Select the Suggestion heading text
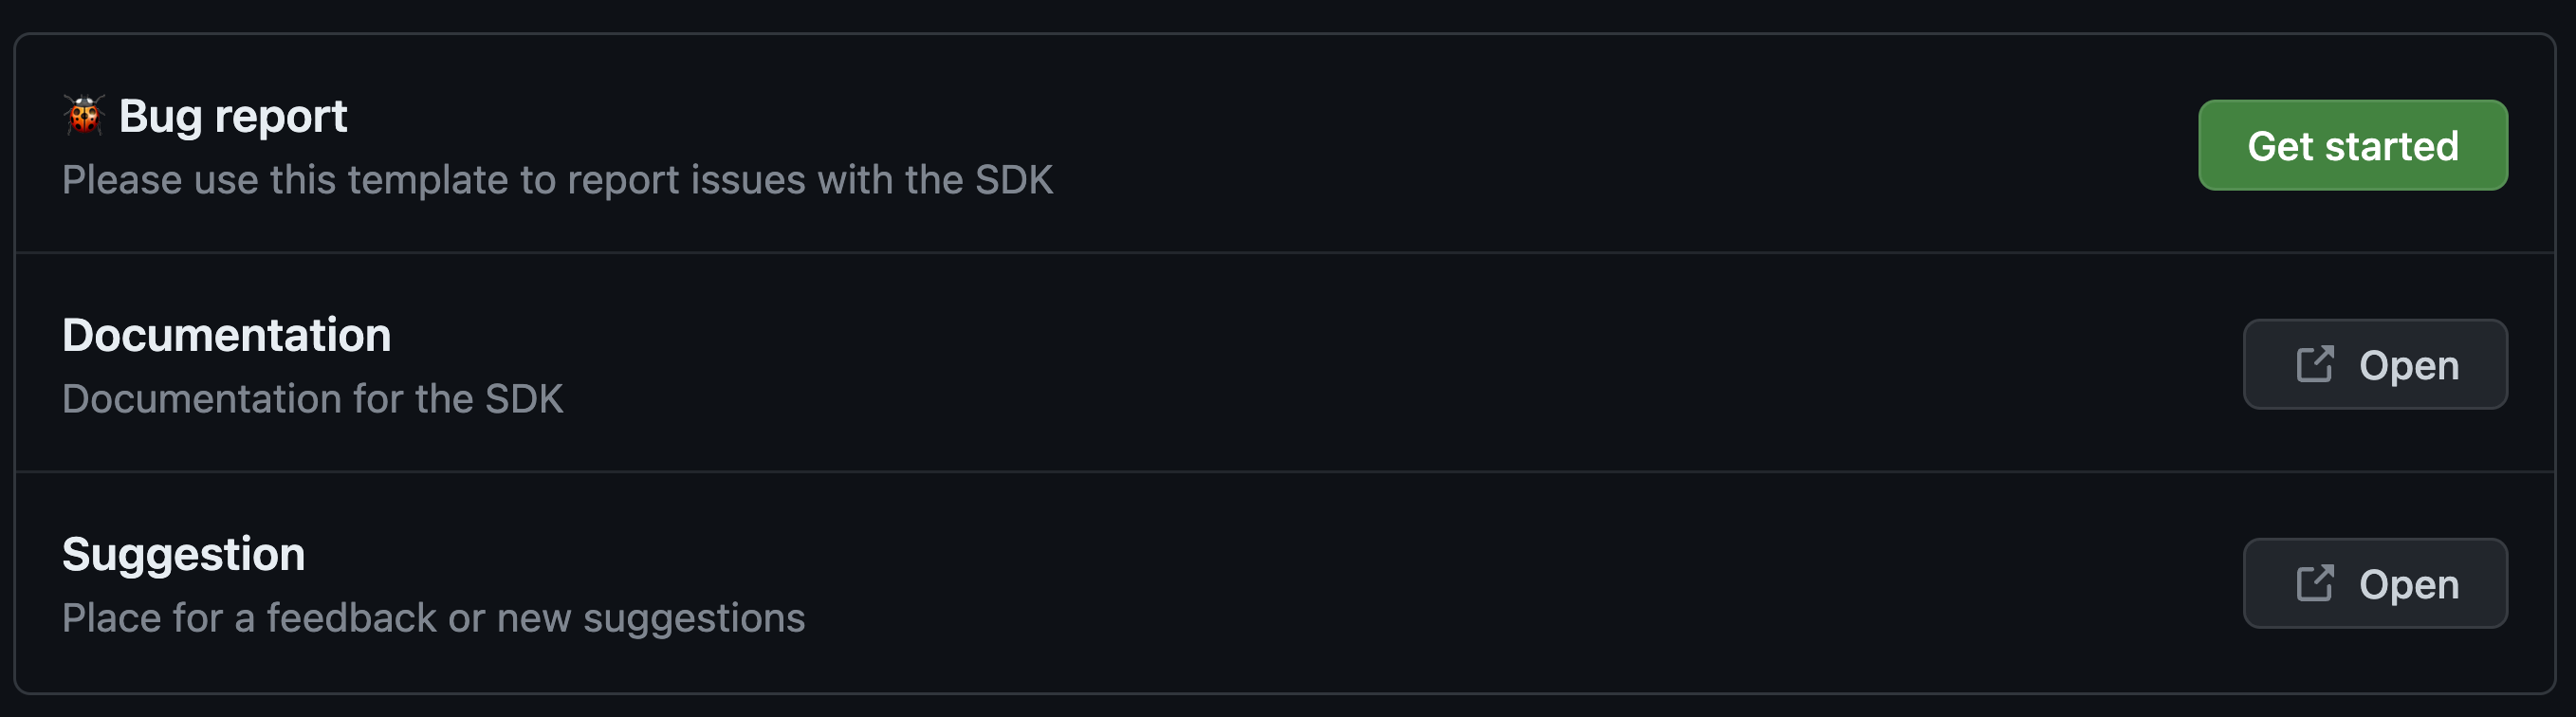This screenshot has width=2576, height=717. point(184,553)
